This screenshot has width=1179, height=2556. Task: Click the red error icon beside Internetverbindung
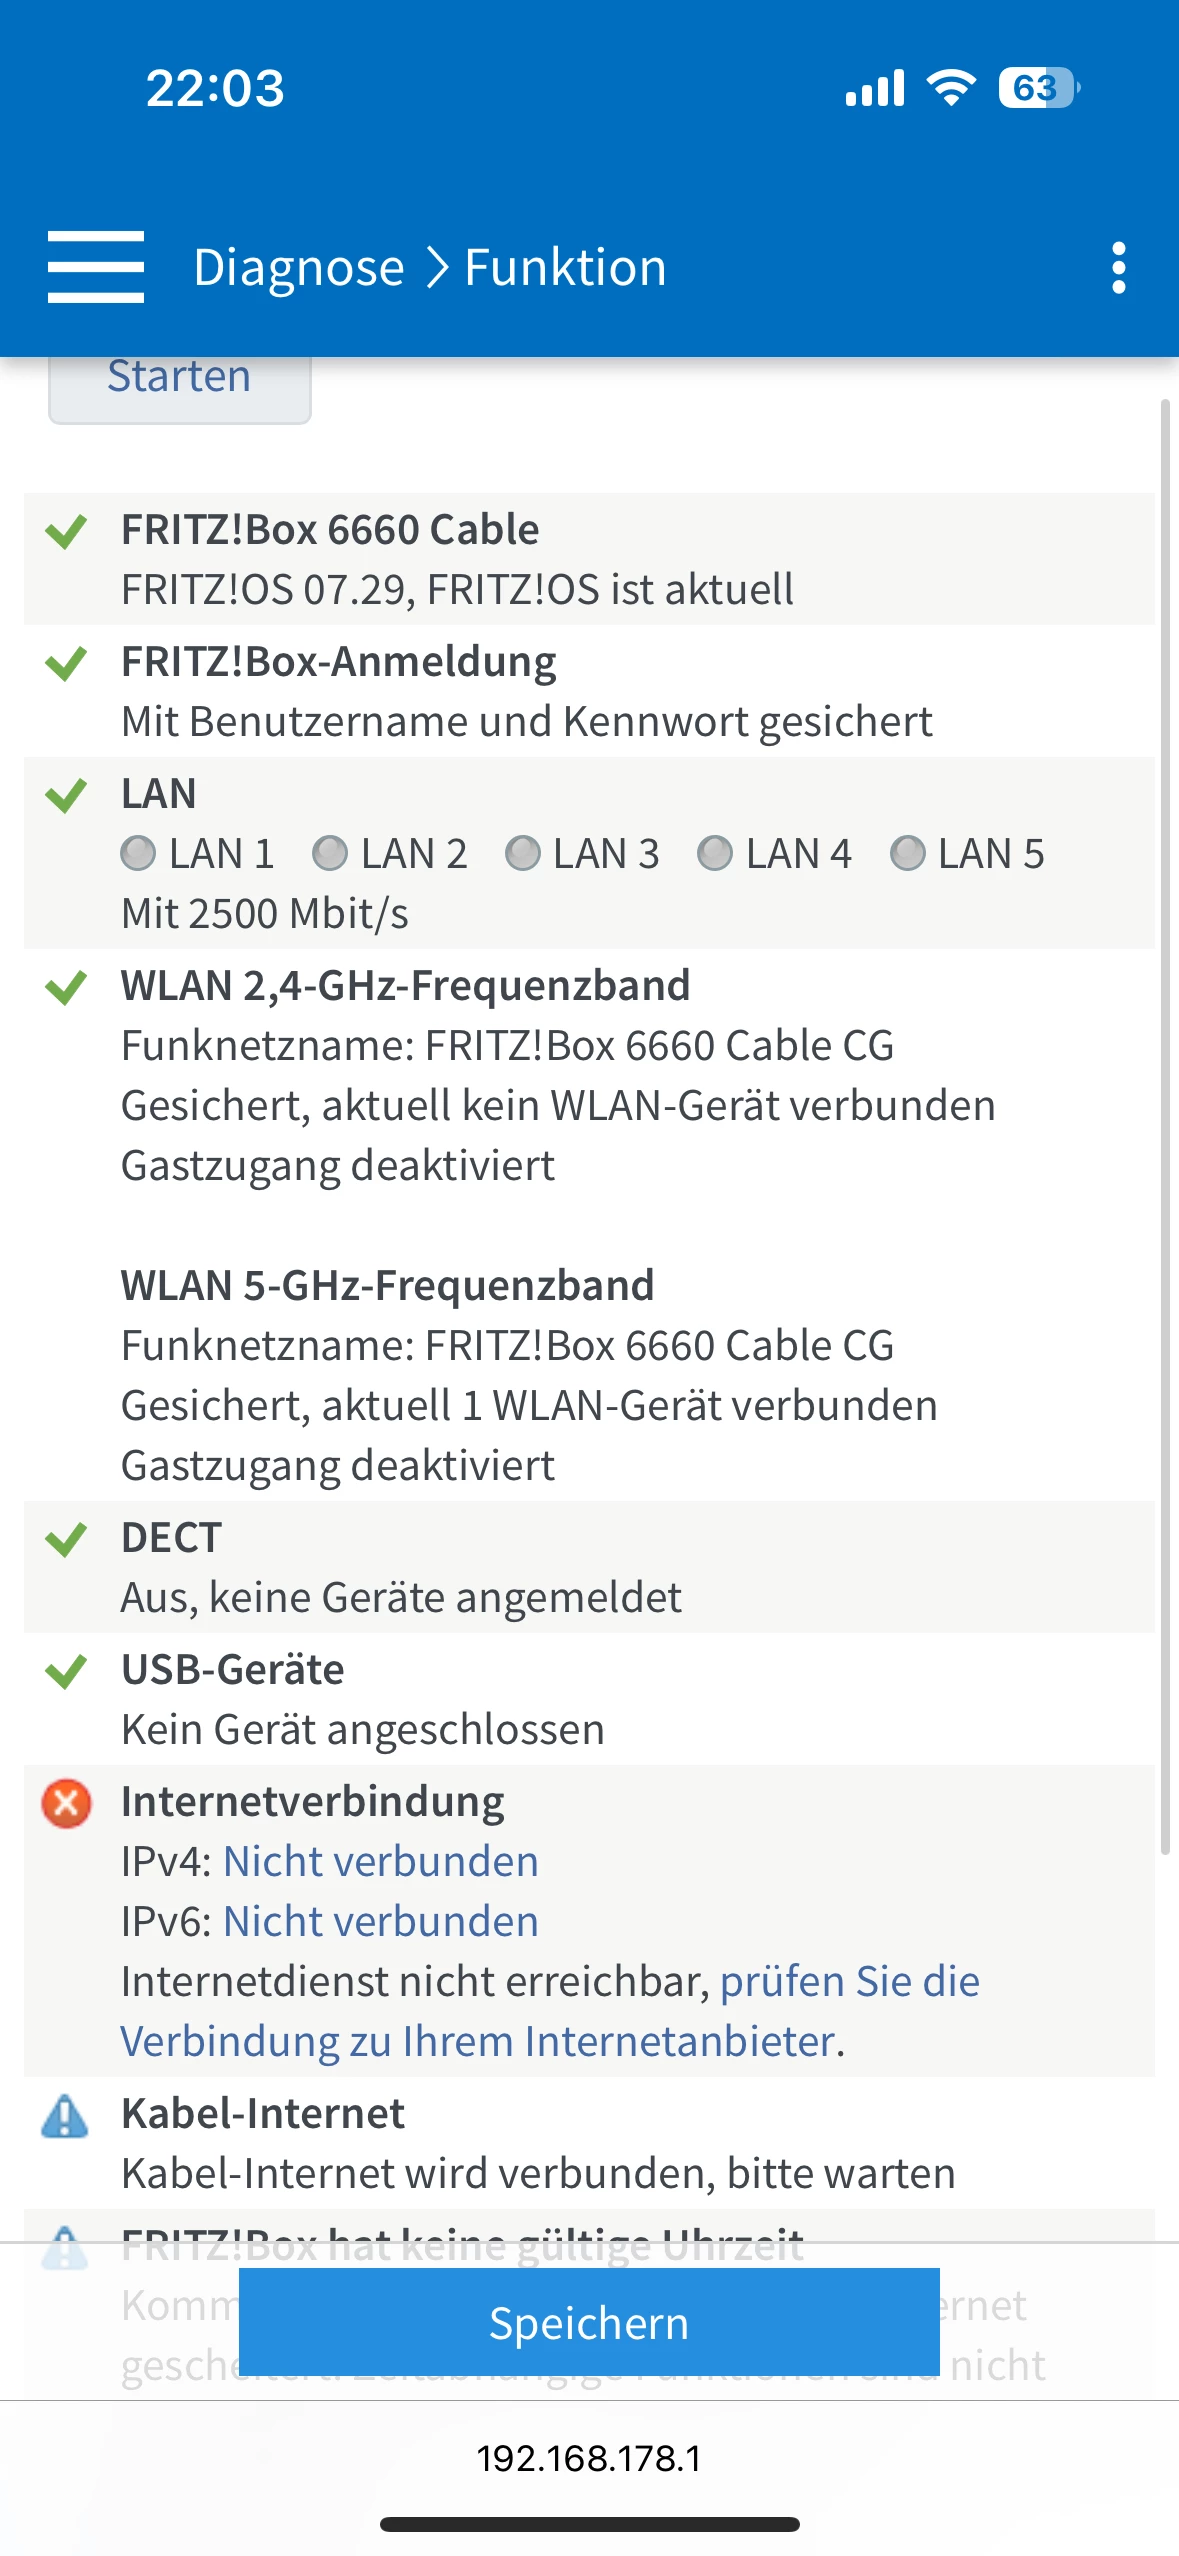(x=66, y=1803)
